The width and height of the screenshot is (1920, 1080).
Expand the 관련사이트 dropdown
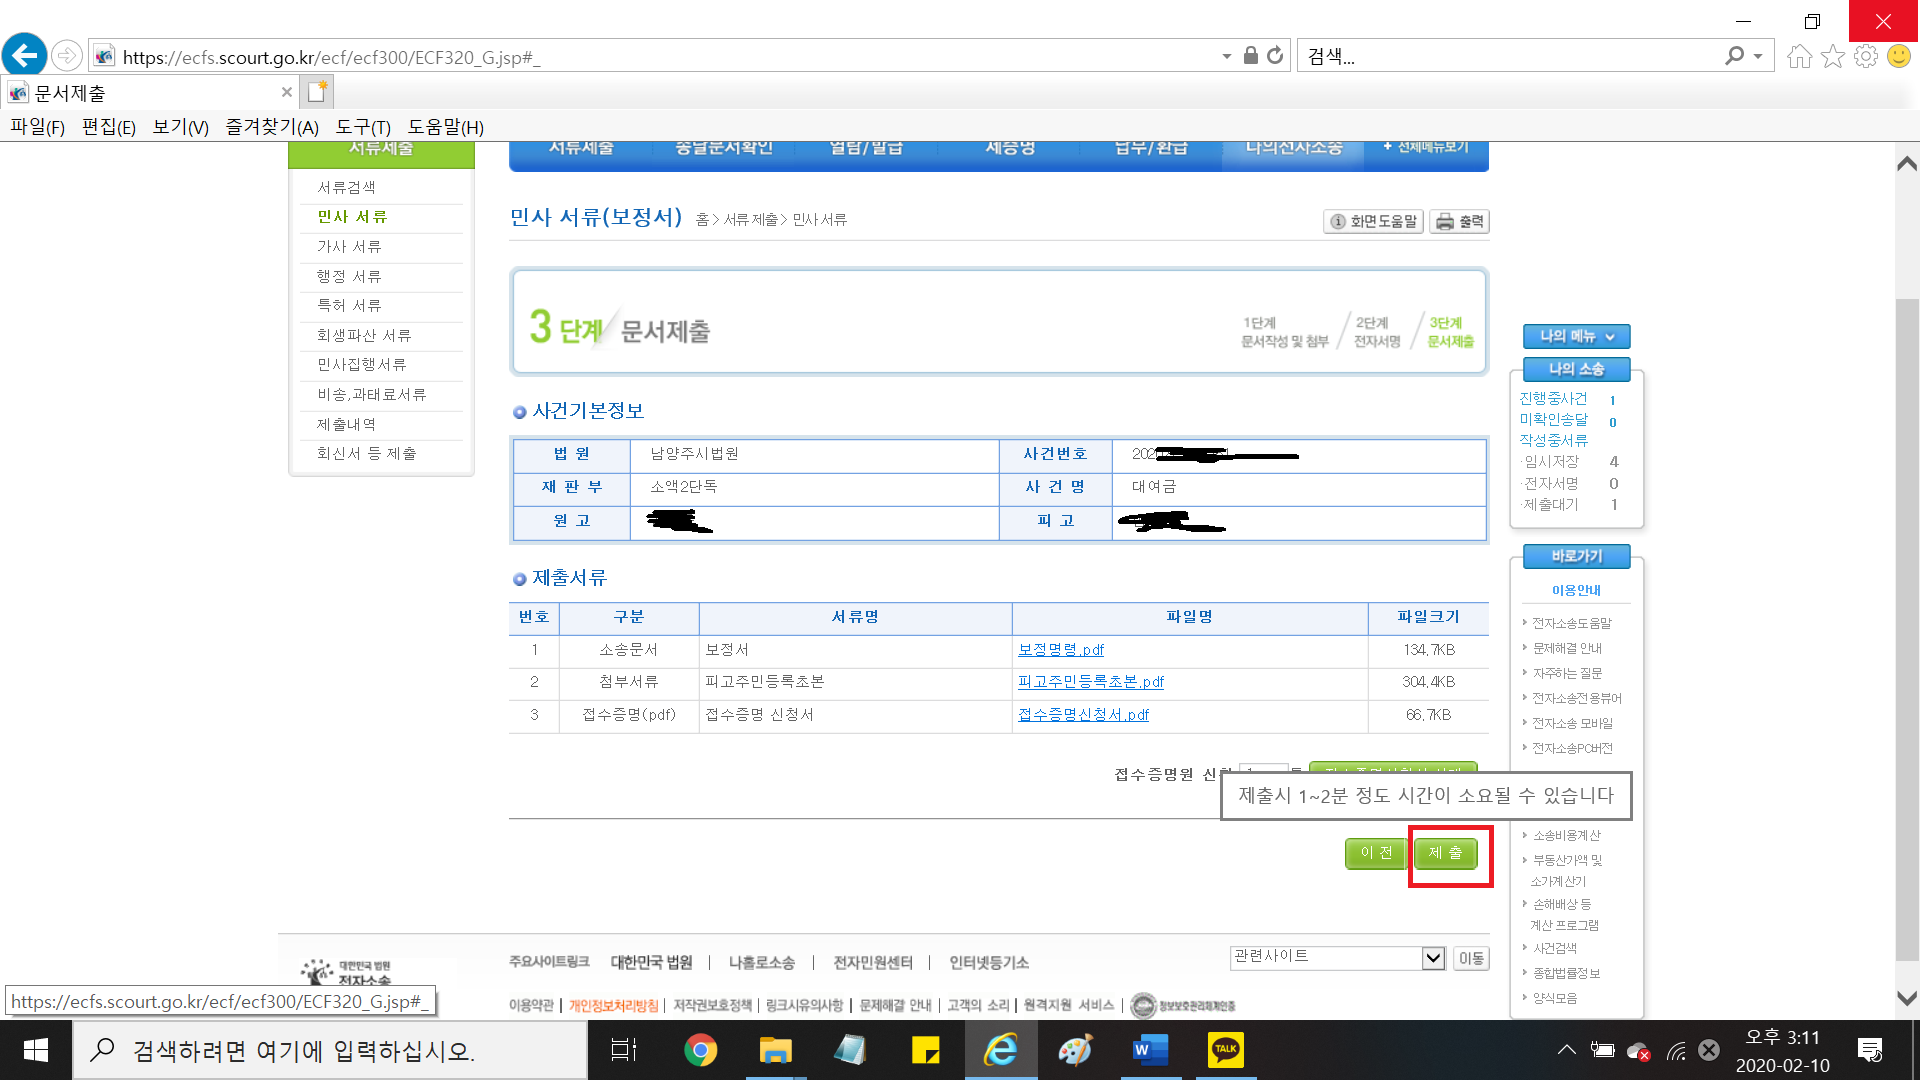(x=1433, y=958)
